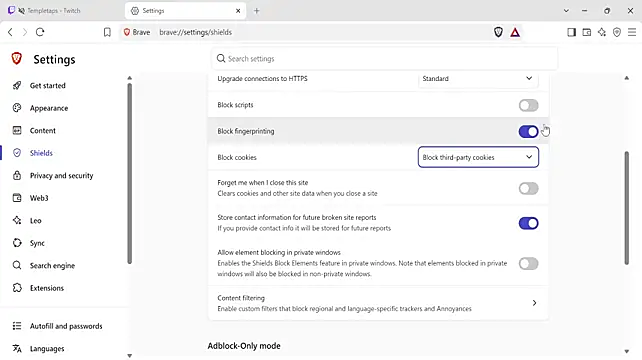
Task: Open the Search engine settings section
Action: 52,265
